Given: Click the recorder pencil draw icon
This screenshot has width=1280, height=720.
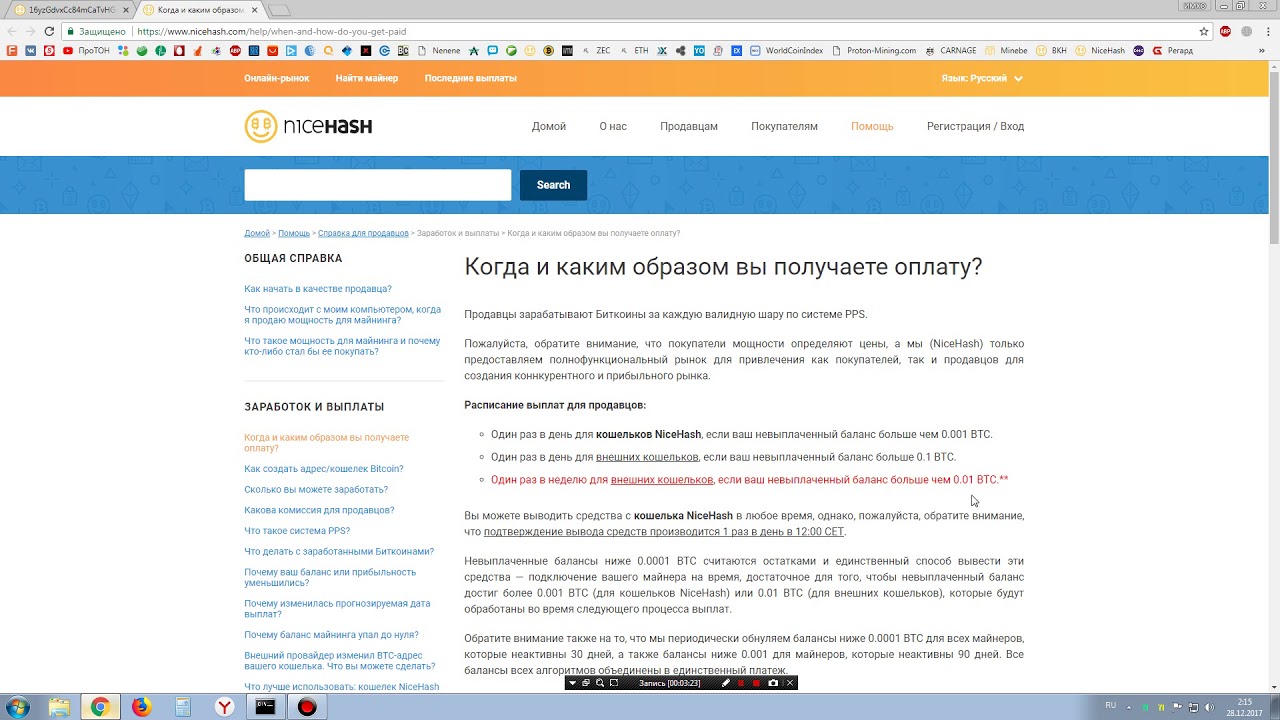Looking at the screenshot, I should [x=726, y=683].
